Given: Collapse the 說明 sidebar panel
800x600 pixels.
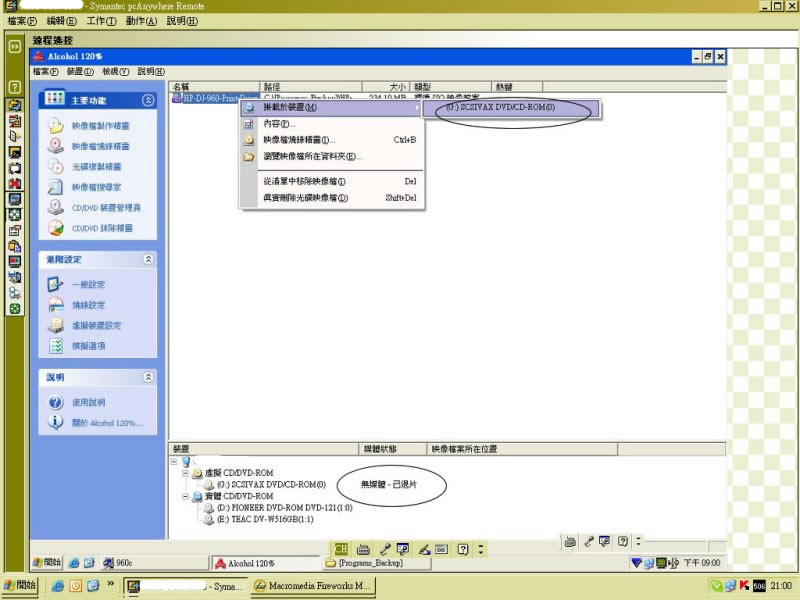Looking at the screenshot, I should (148, 377).
